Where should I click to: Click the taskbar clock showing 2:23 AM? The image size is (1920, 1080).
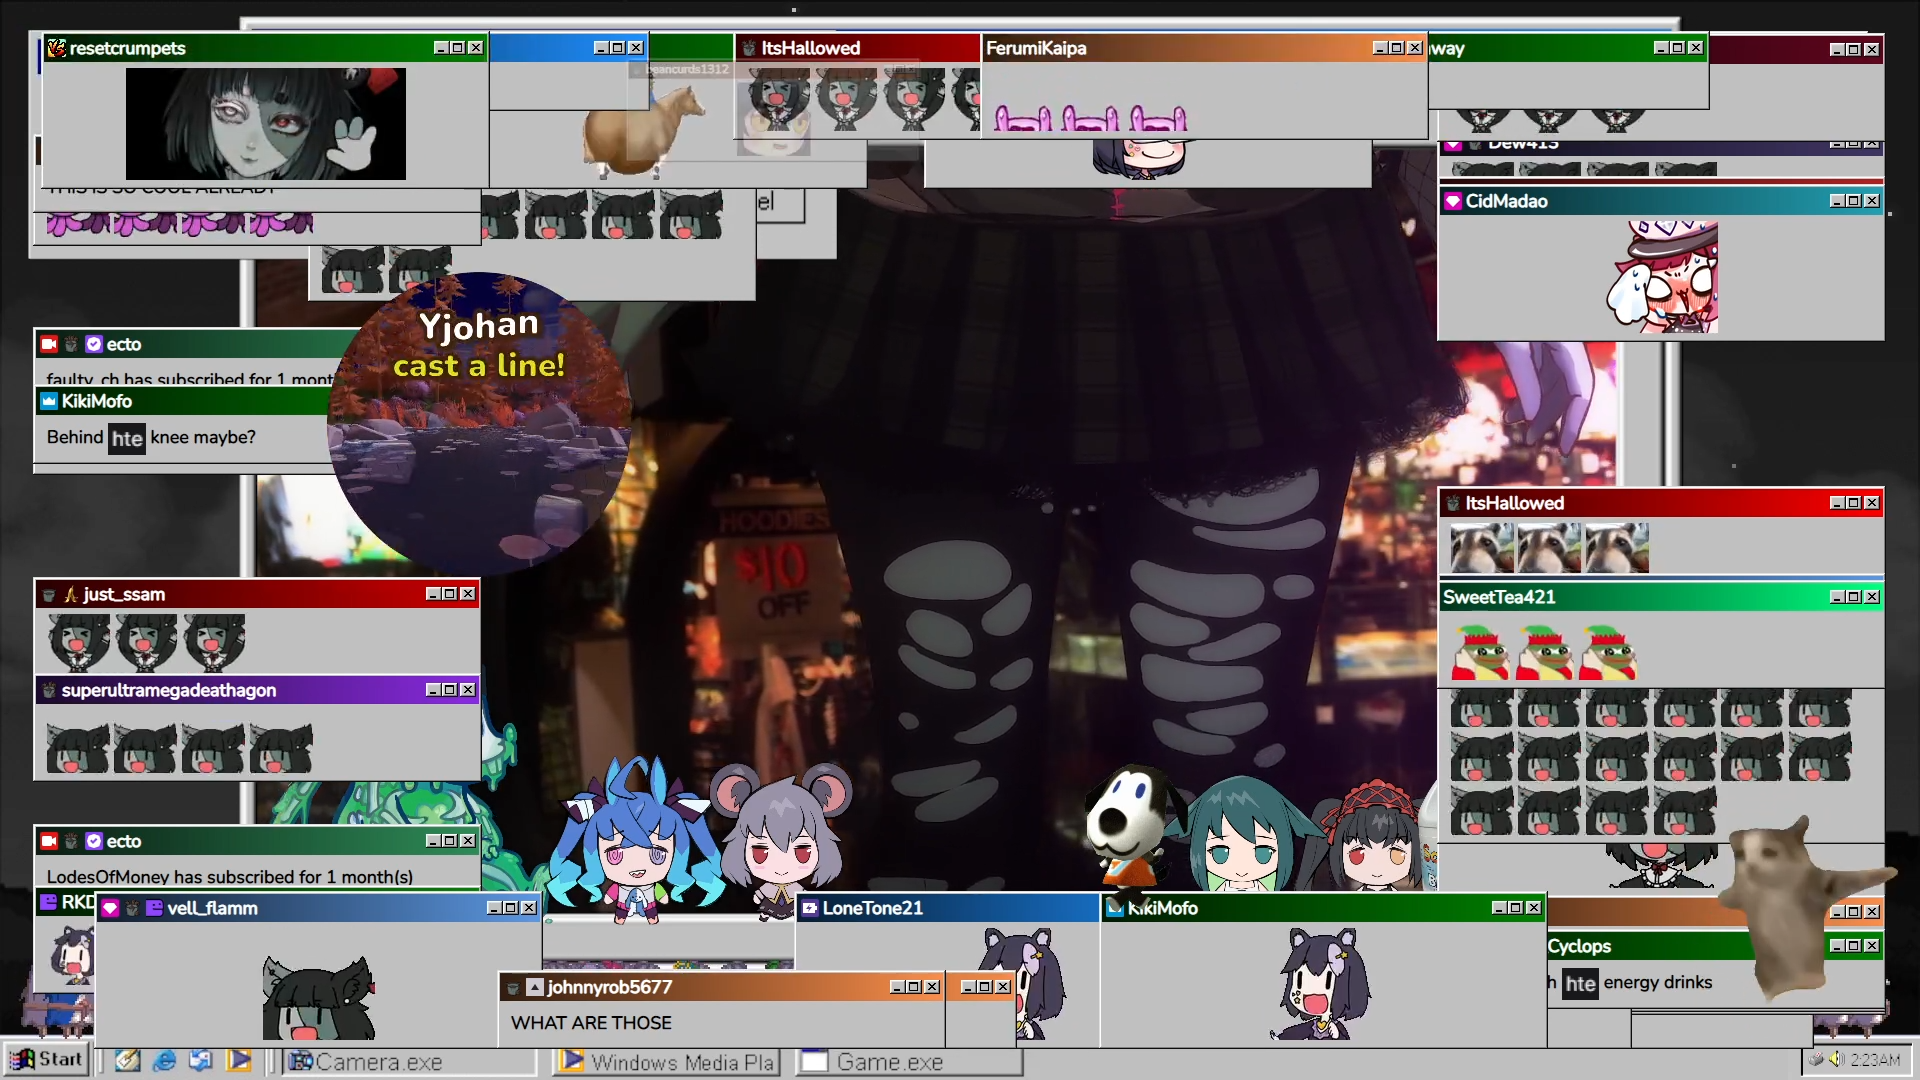(x=1875, y=1060)
